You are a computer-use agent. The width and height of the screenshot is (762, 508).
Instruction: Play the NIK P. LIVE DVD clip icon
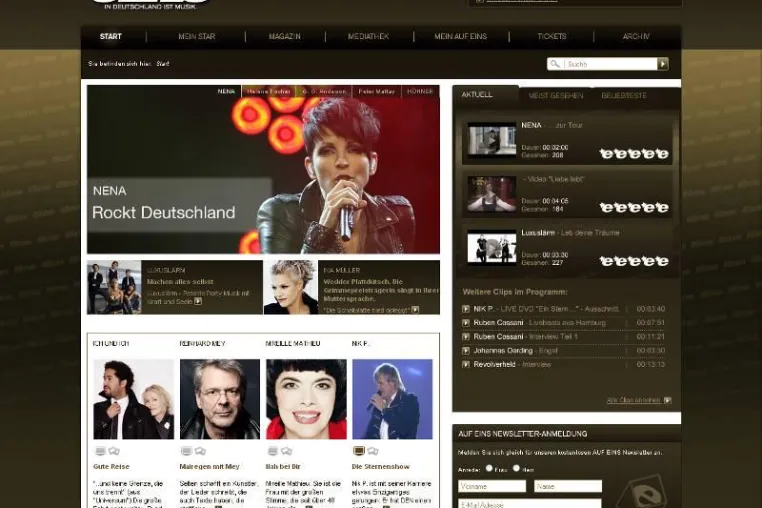[x=466, y=309]
